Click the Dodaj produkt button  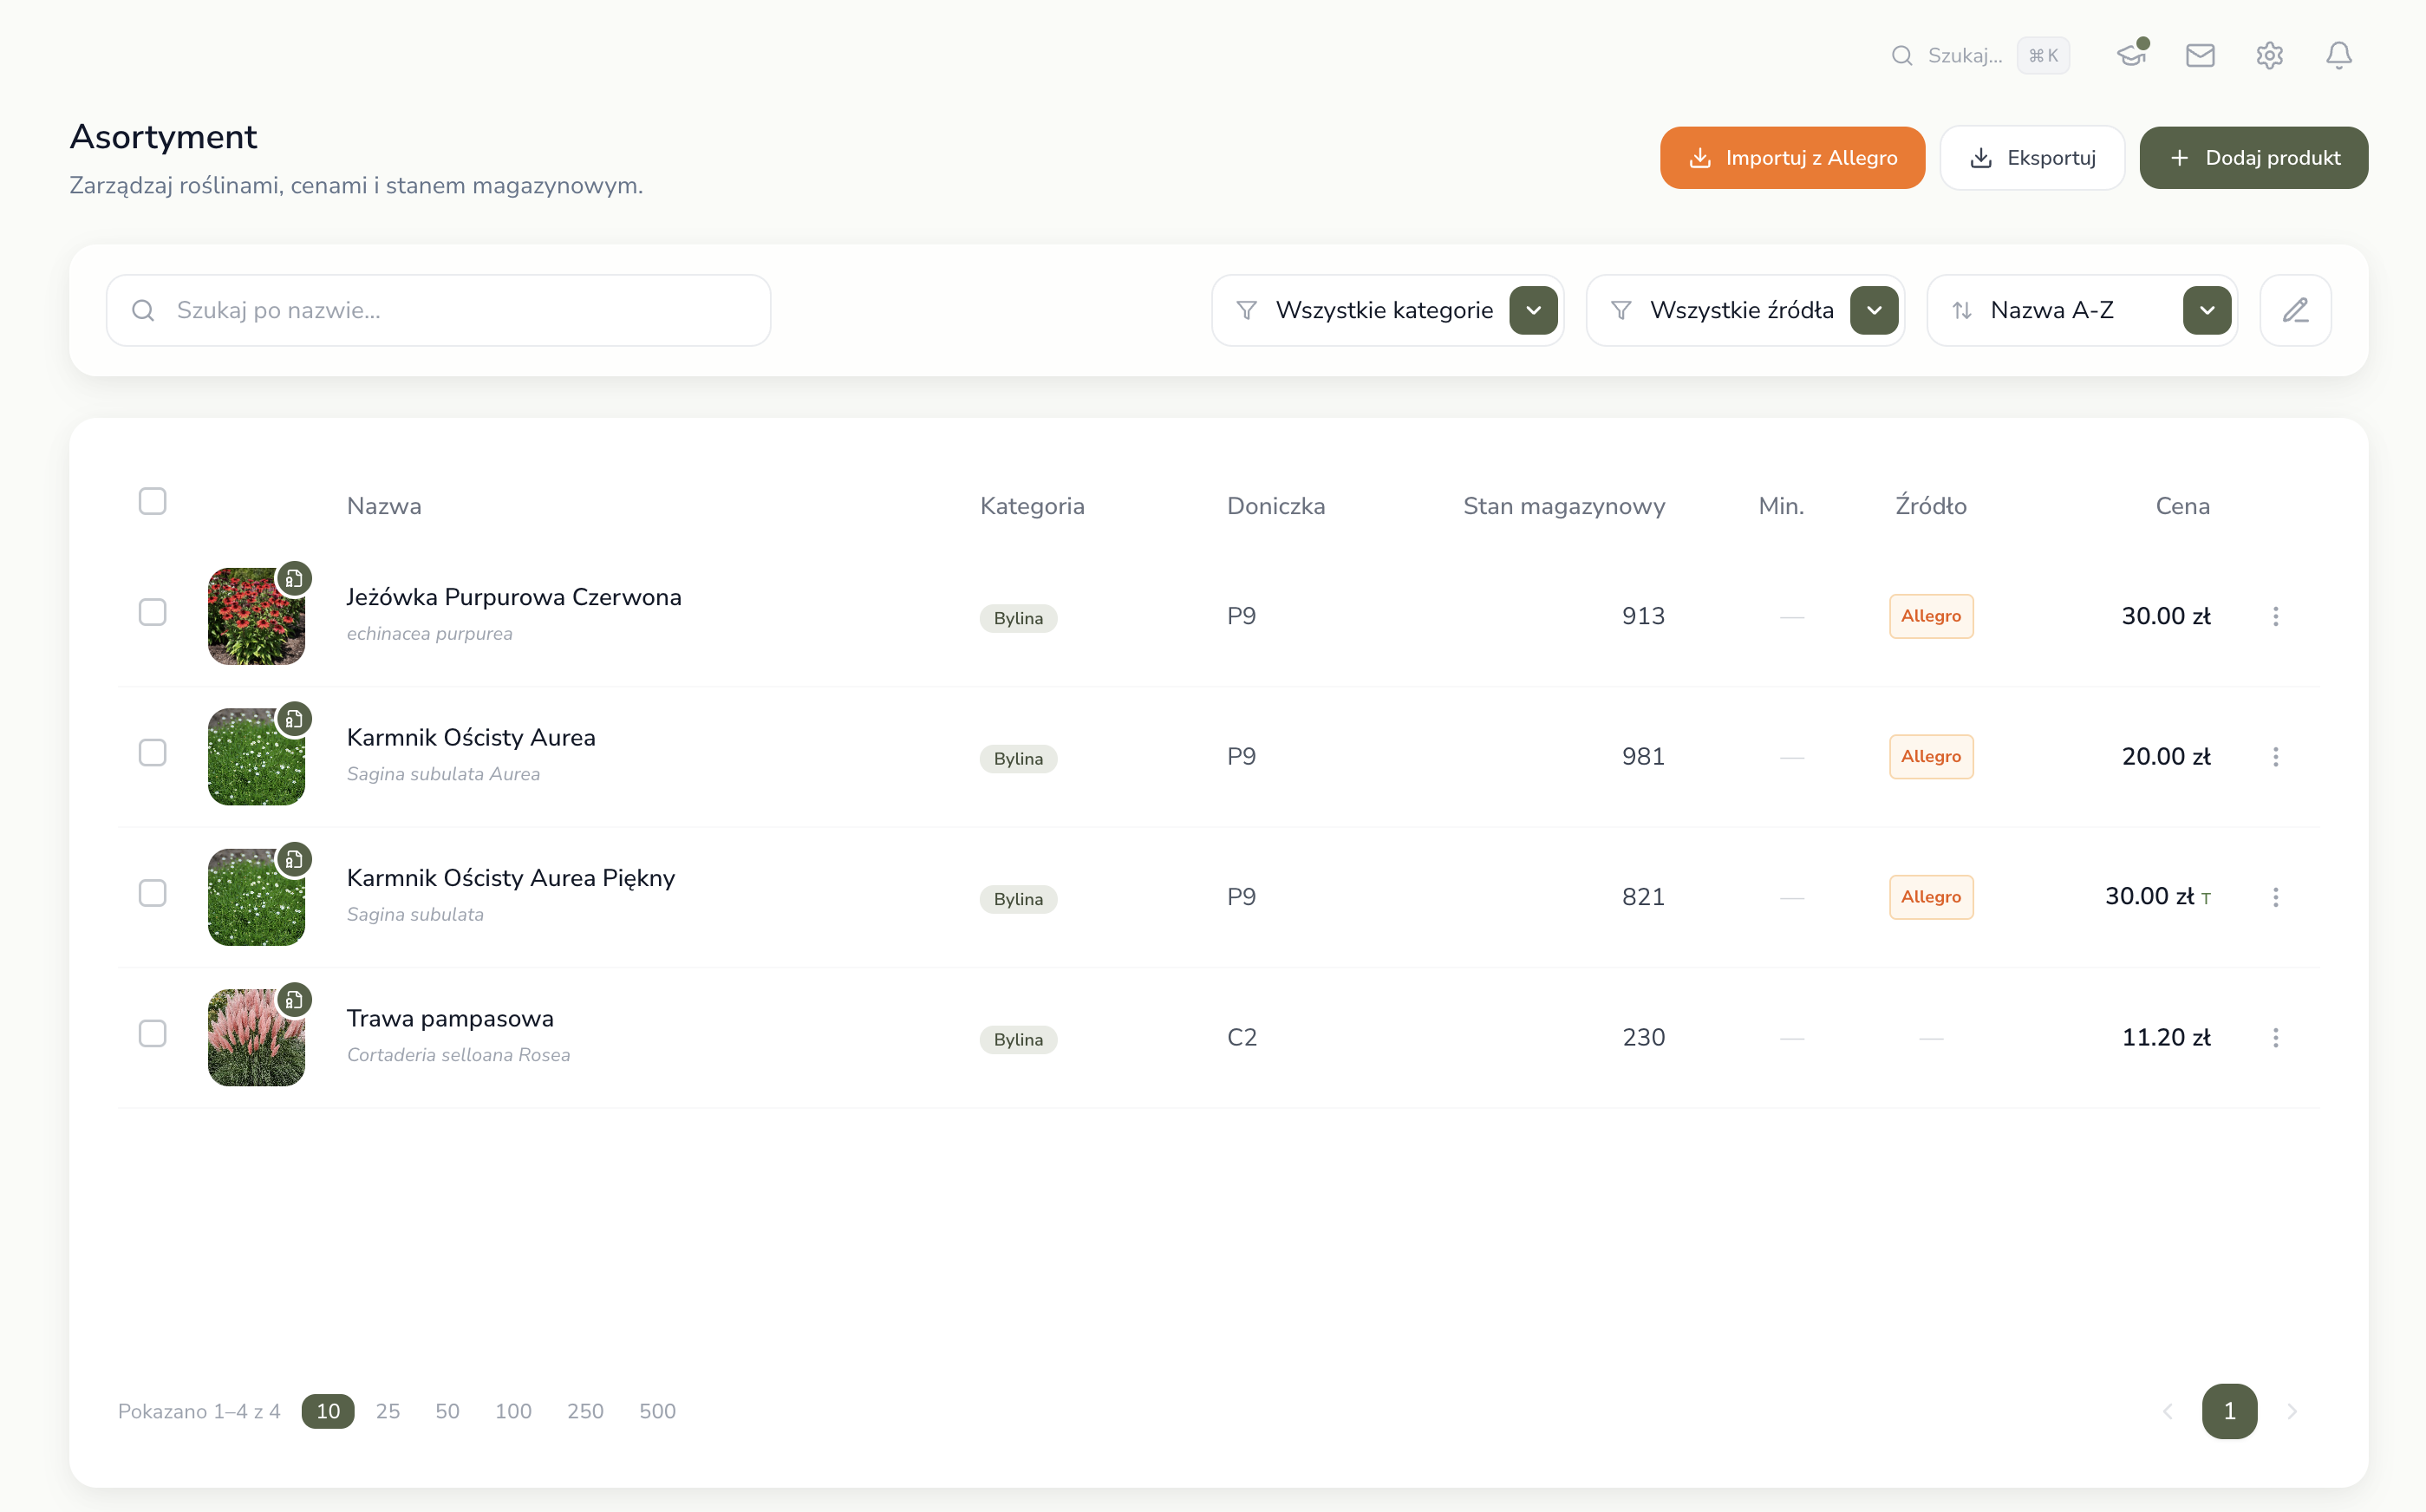[2253, 158]
